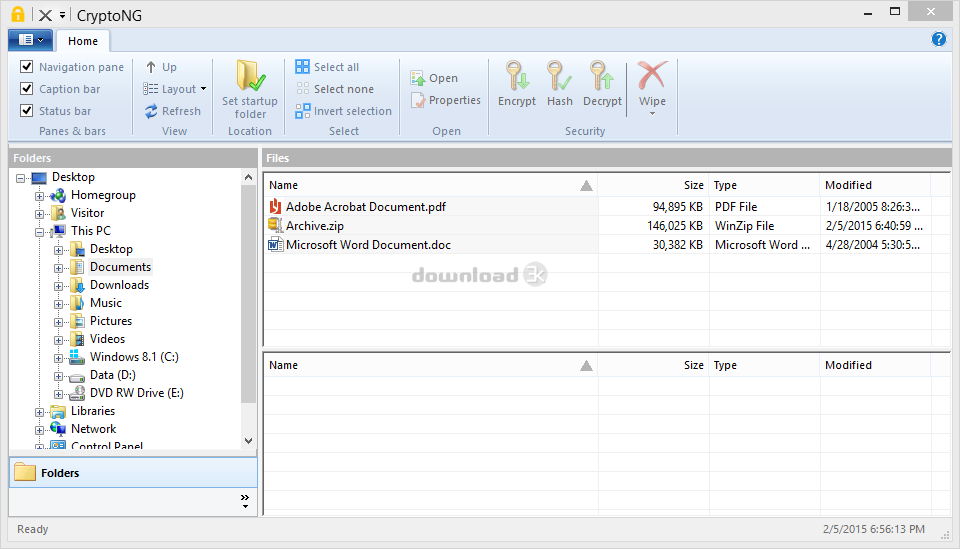Click the X icon in quick access toolbar
This screenshot has width=960, height=549.
(x=45, y=15)
